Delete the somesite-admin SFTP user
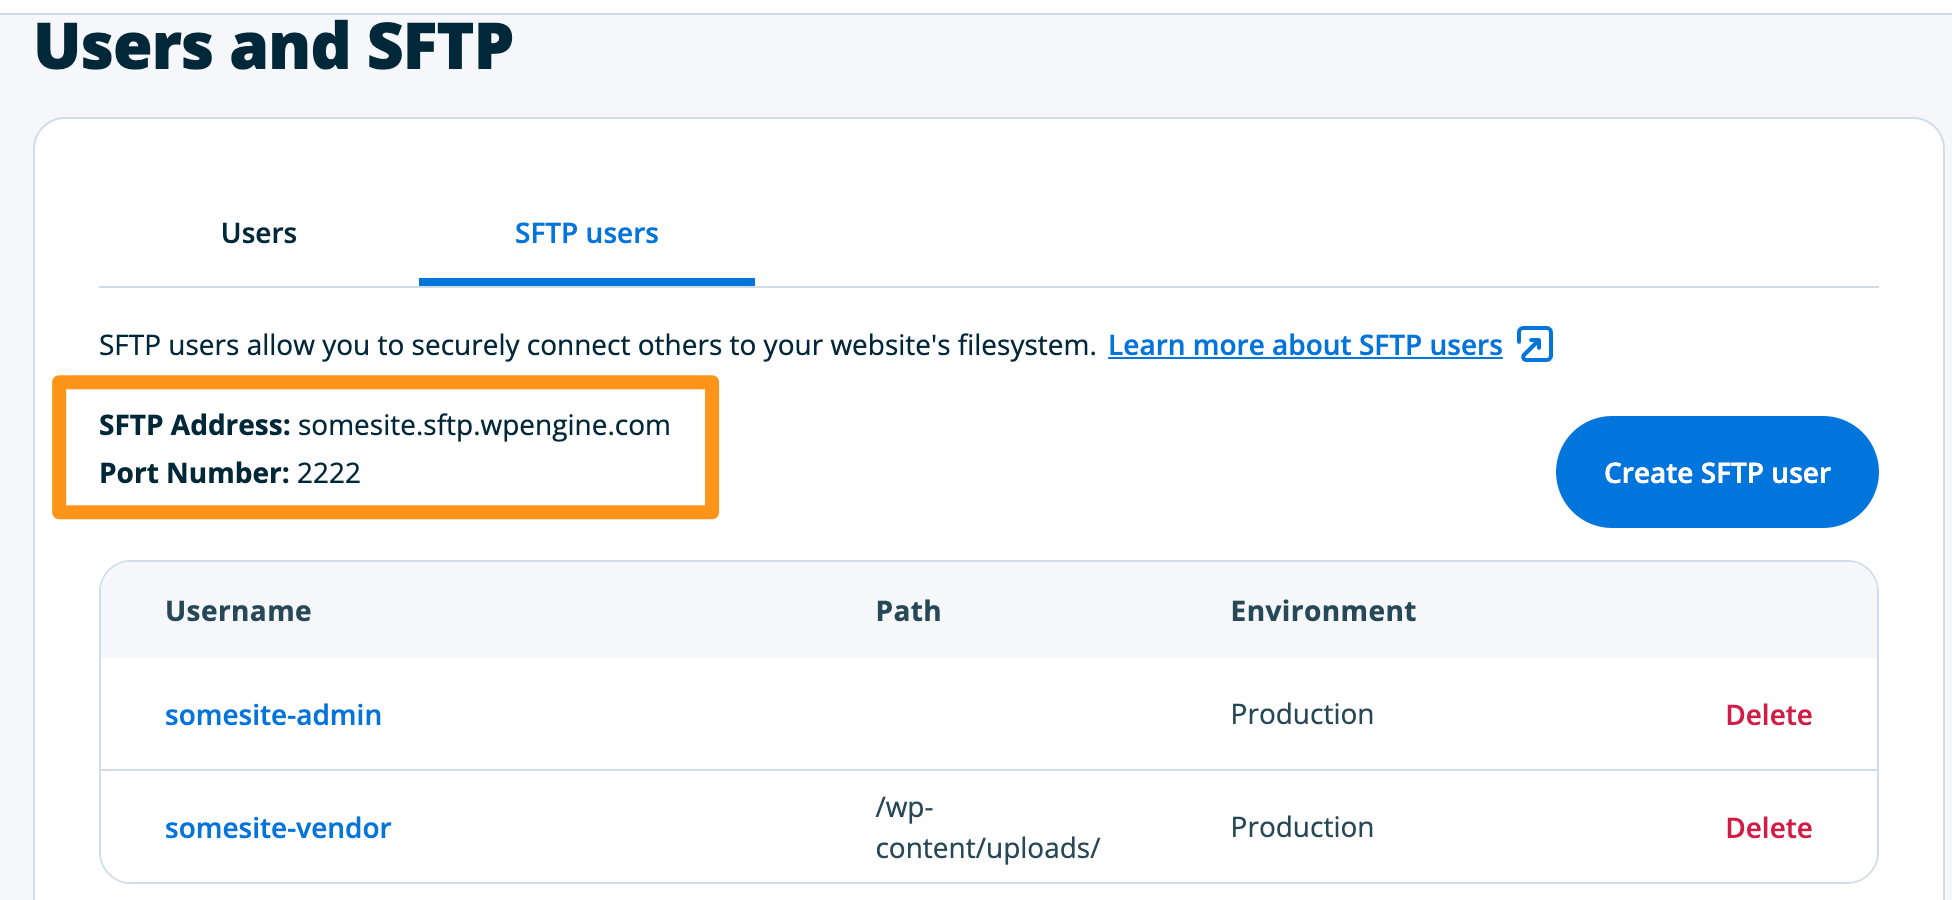The height and width of the screenshot is (900, 1952). (1768, 715)
